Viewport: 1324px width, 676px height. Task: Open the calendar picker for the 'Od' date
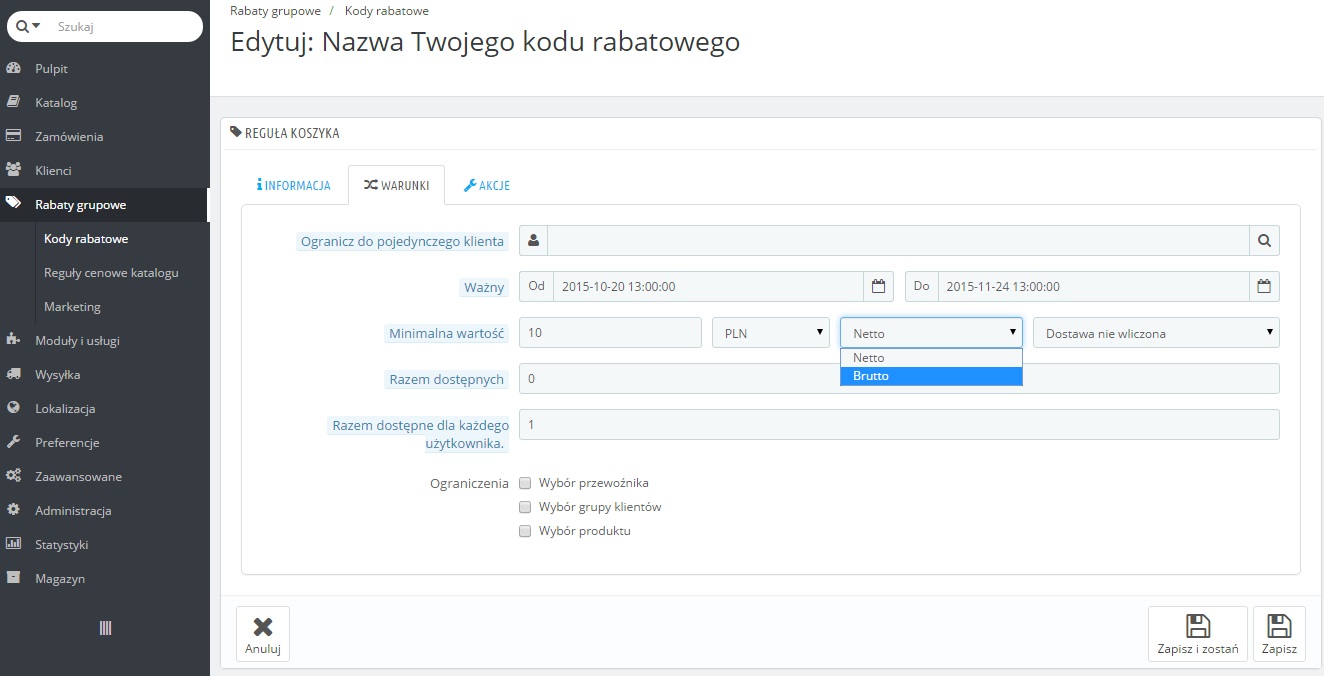pyautogui.click(x=878, y=287)
